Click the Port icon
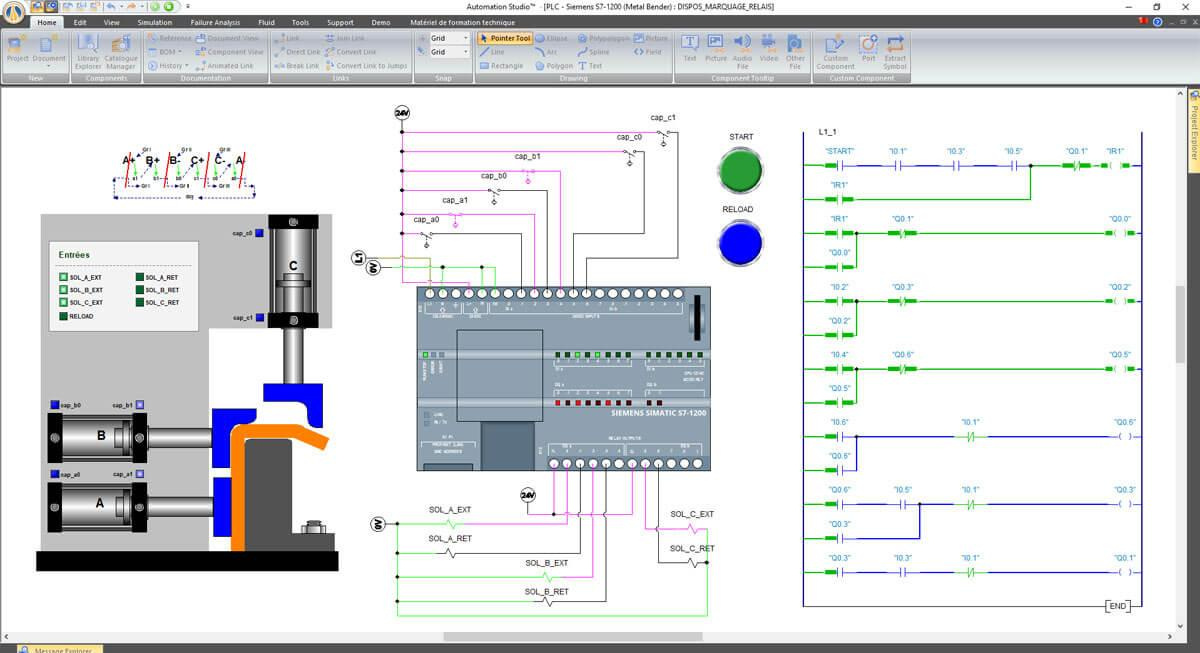Image resolution: width=1200 pixels, height=653 pixels. (868, 49)
